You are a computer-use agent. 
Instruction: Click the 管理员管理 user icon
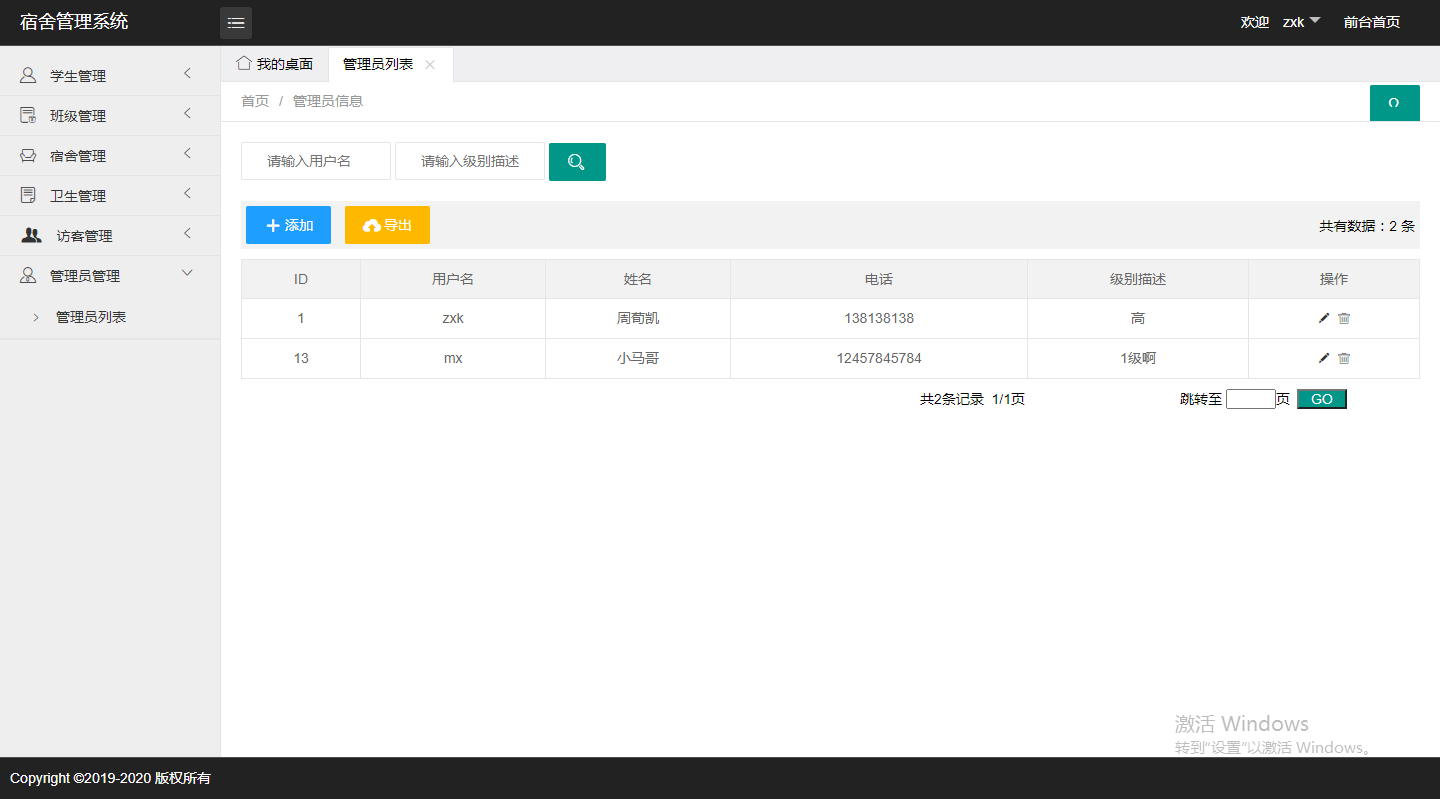[x=28, y=275]
